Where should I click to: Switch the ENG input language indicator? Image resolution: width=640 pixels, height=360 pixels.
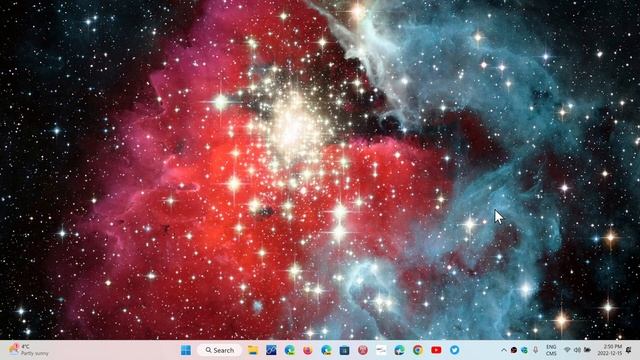pyautogui.click(x=551, y=350)
